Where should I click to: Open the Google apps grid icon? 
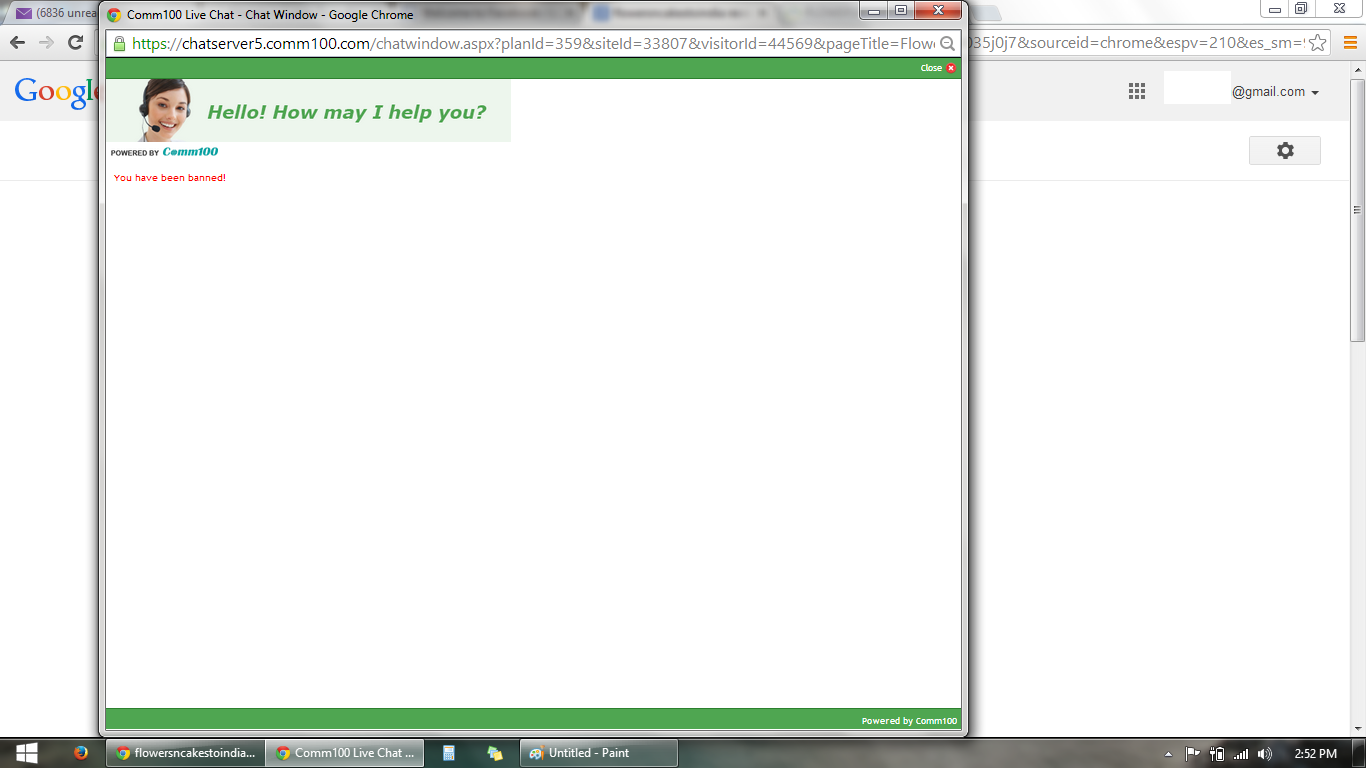(x=1137, y=92)
